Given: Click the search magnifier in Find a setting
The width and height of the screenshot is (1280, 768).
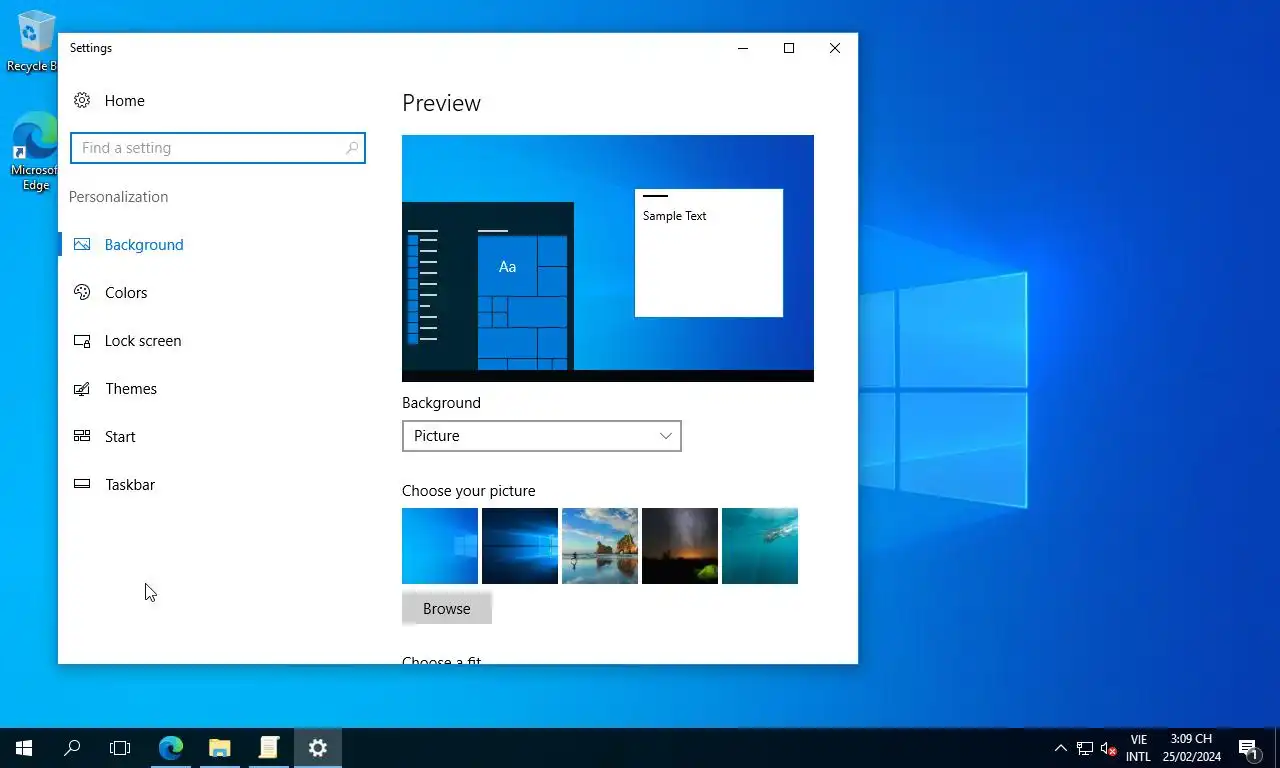Looking at the screenshot, I should click(352, 148).
